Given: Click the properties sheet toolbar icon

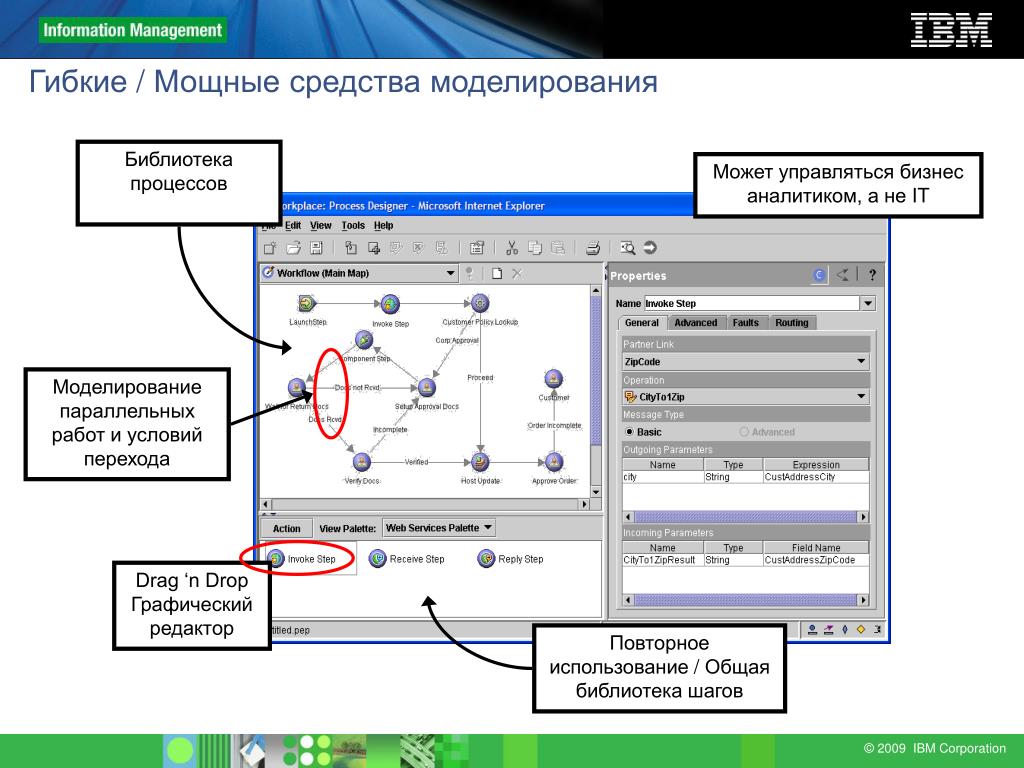Looking at the screenshot, I should (x=477, y=248).
